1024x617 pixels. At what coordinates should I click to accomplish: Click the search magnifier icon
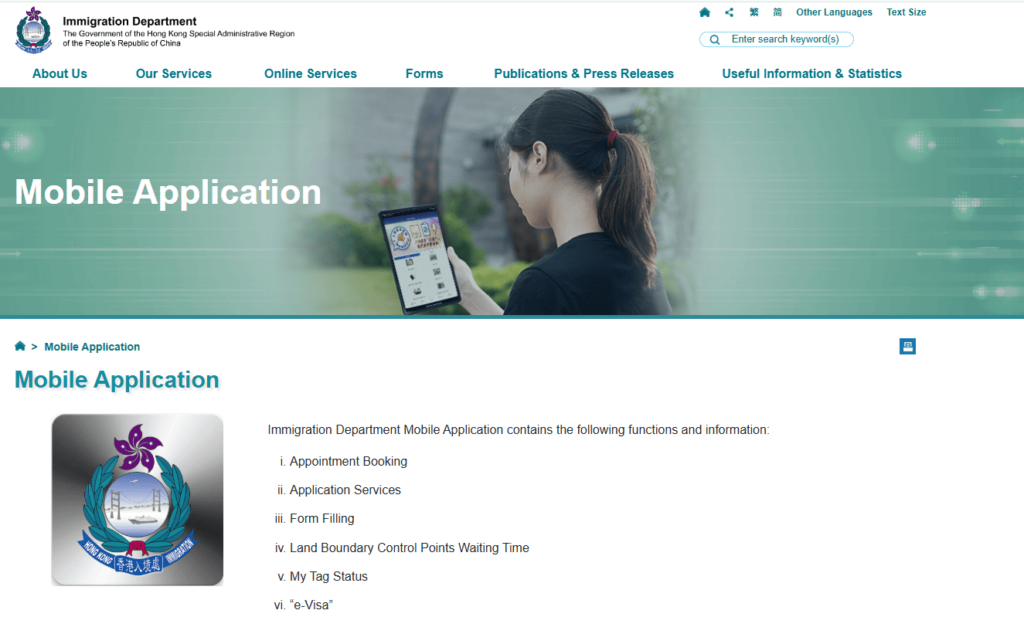[714, 40]
